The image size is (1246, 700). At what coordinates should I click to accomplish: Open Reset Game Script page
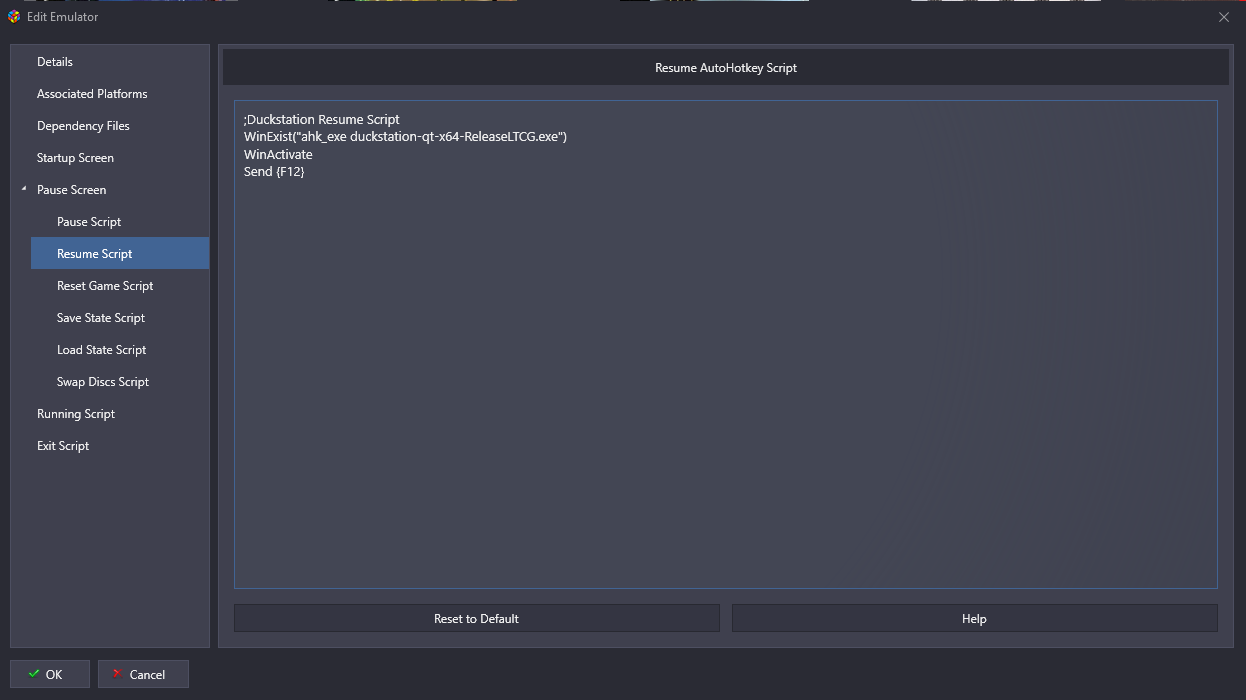(x=105, y=286)
